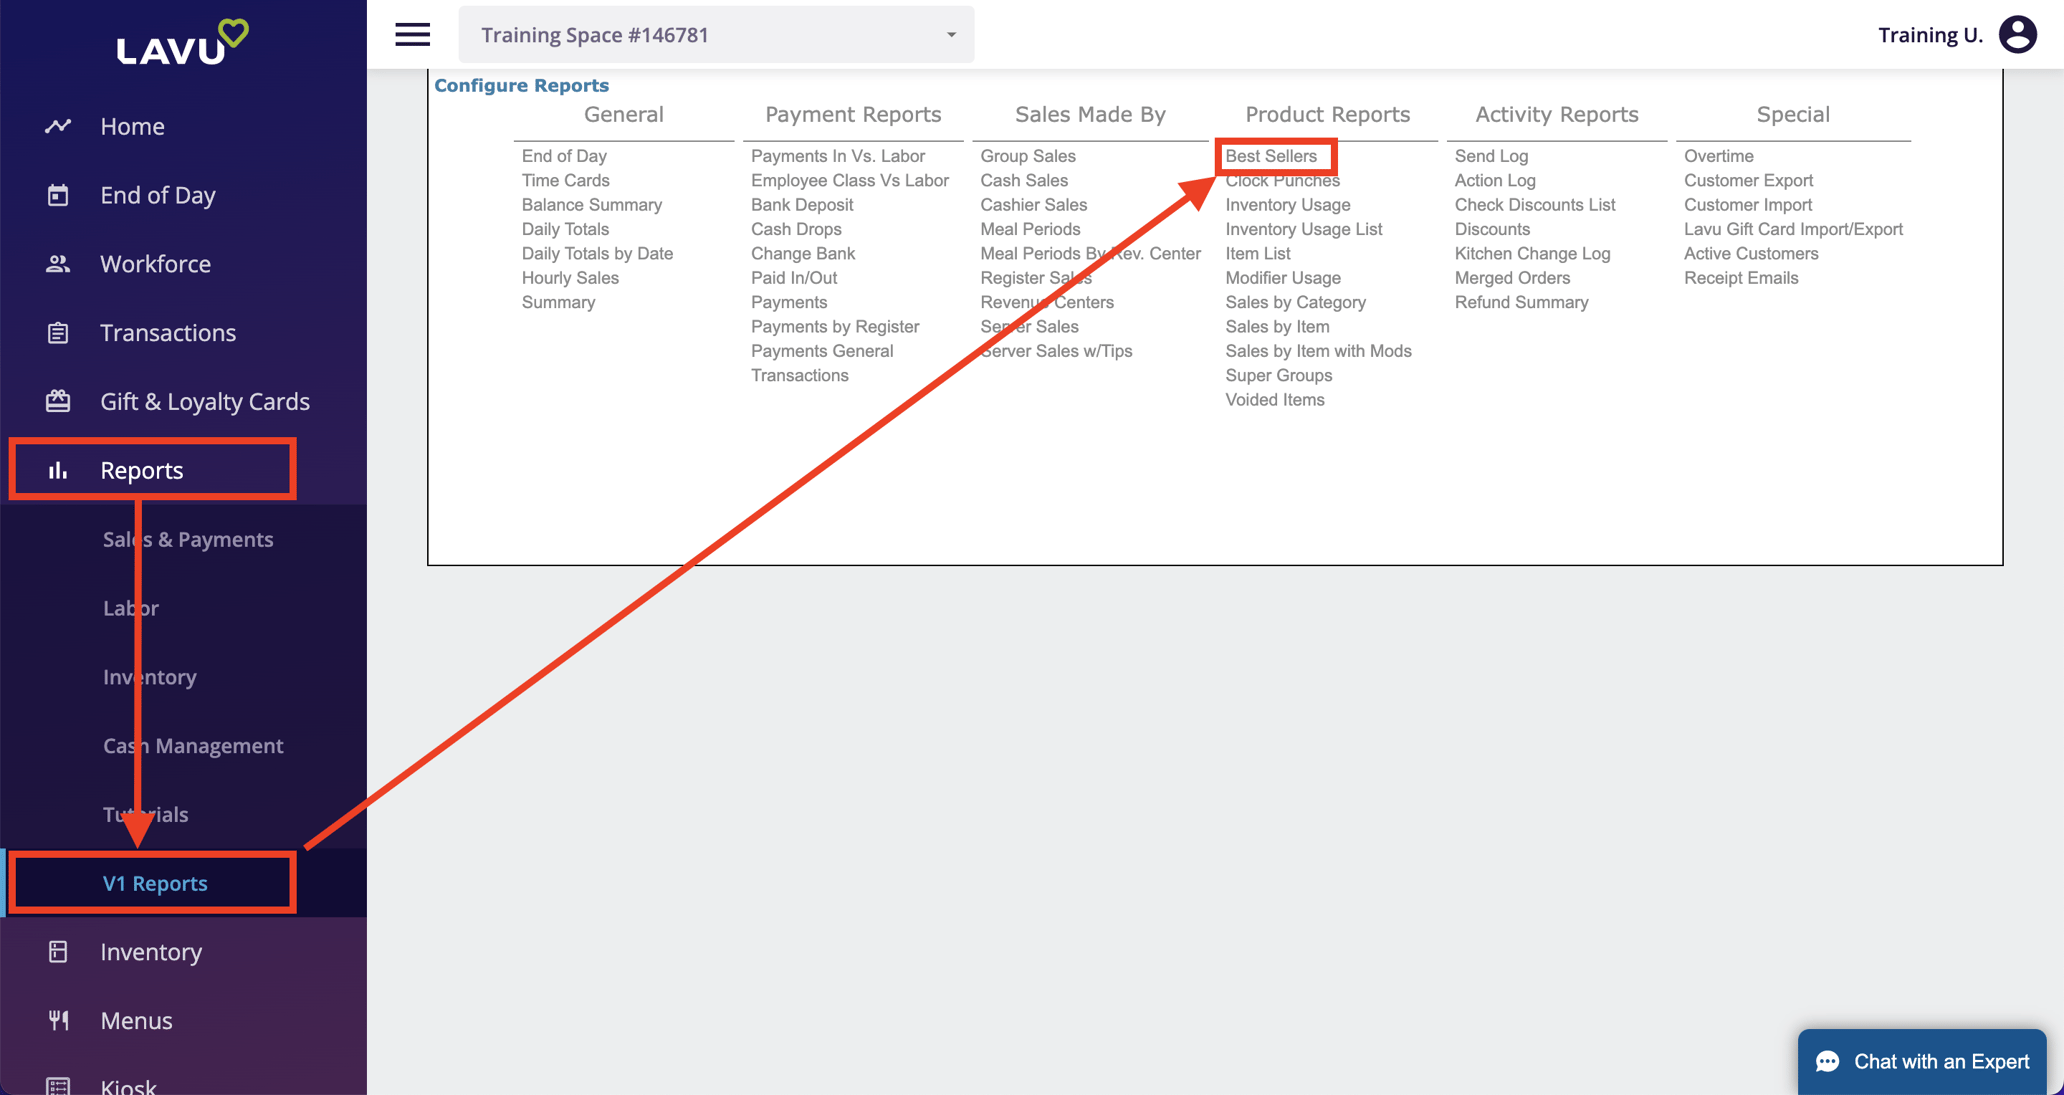The height and width of the screenshot is (1095, 2064).
Task: Open the user profile avatar icon
Action: point(2017,35)
